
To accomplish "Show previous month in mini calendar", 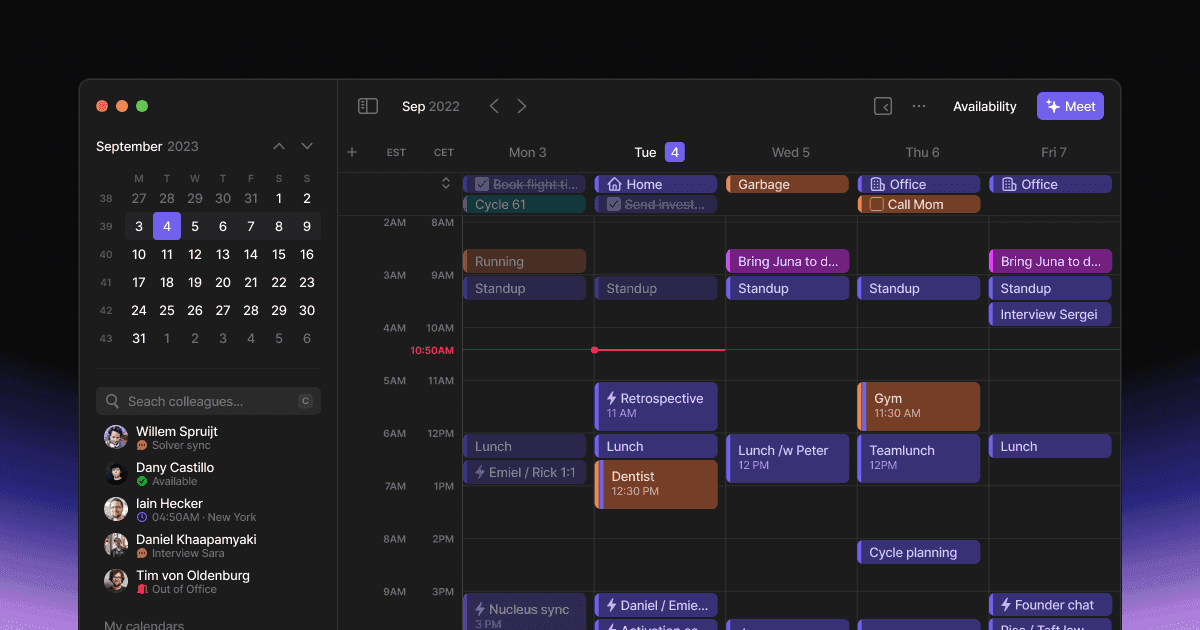I will [279, 146].
